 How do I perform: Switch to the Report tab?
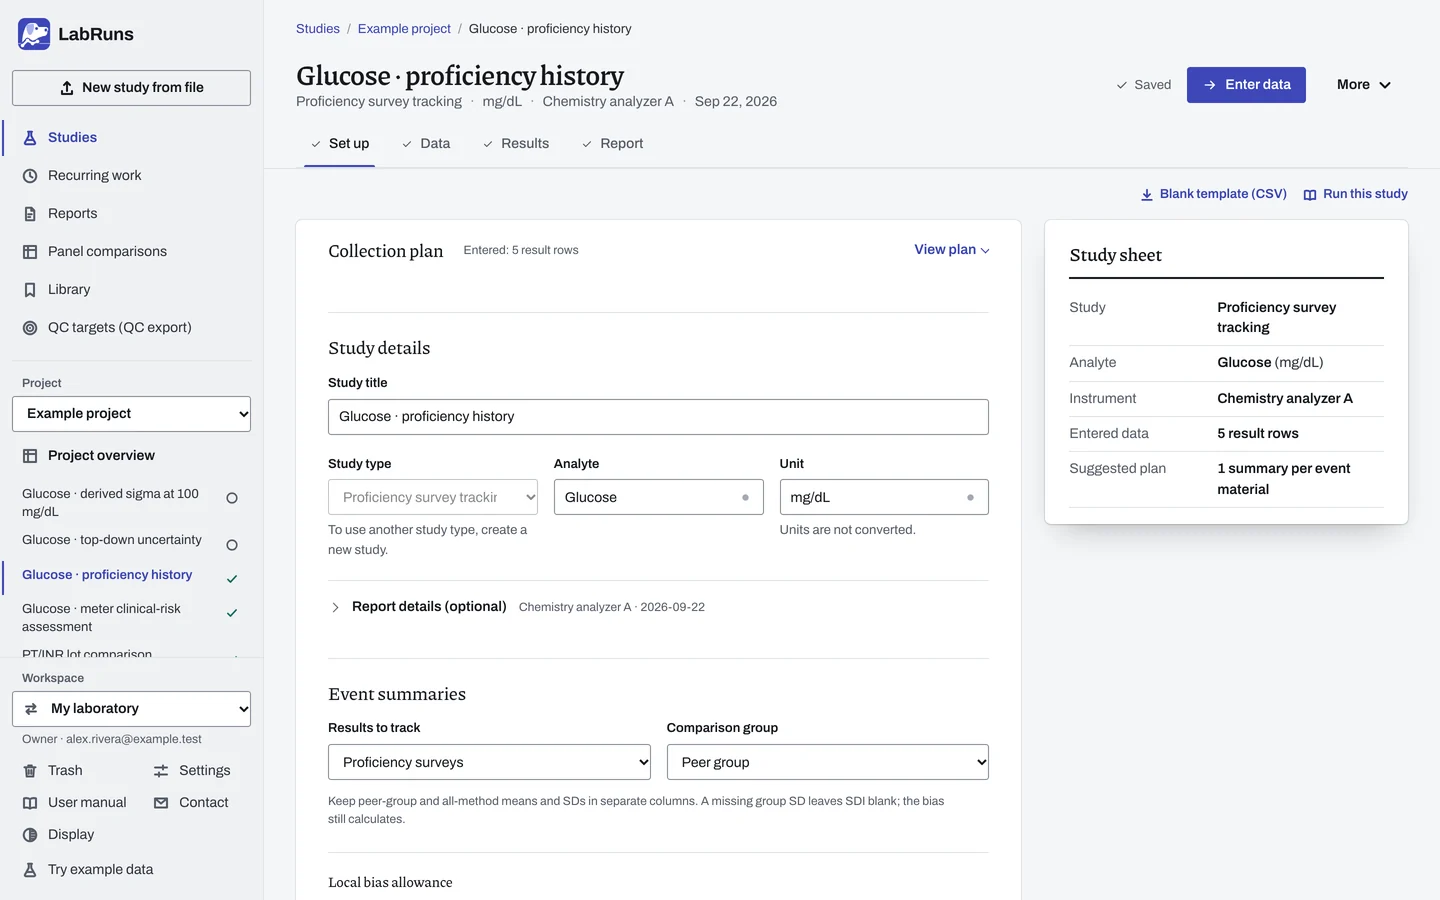[612, 144]
